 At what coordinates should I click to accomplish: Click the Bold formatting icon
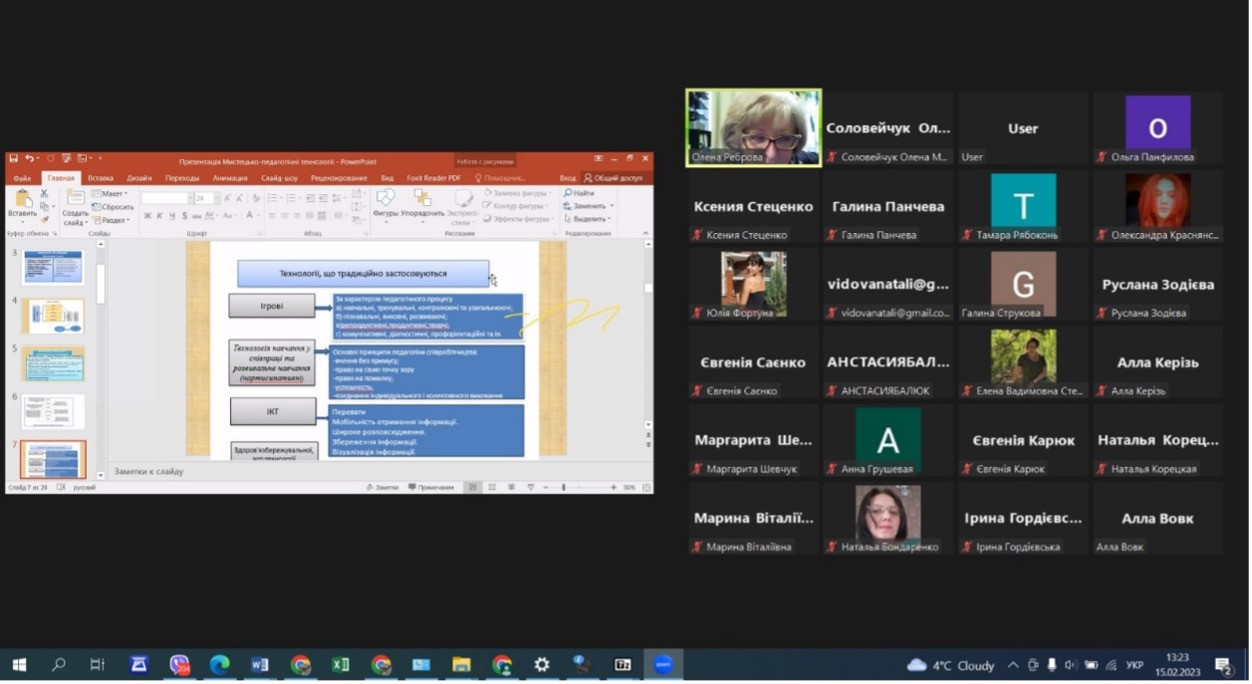147,215
